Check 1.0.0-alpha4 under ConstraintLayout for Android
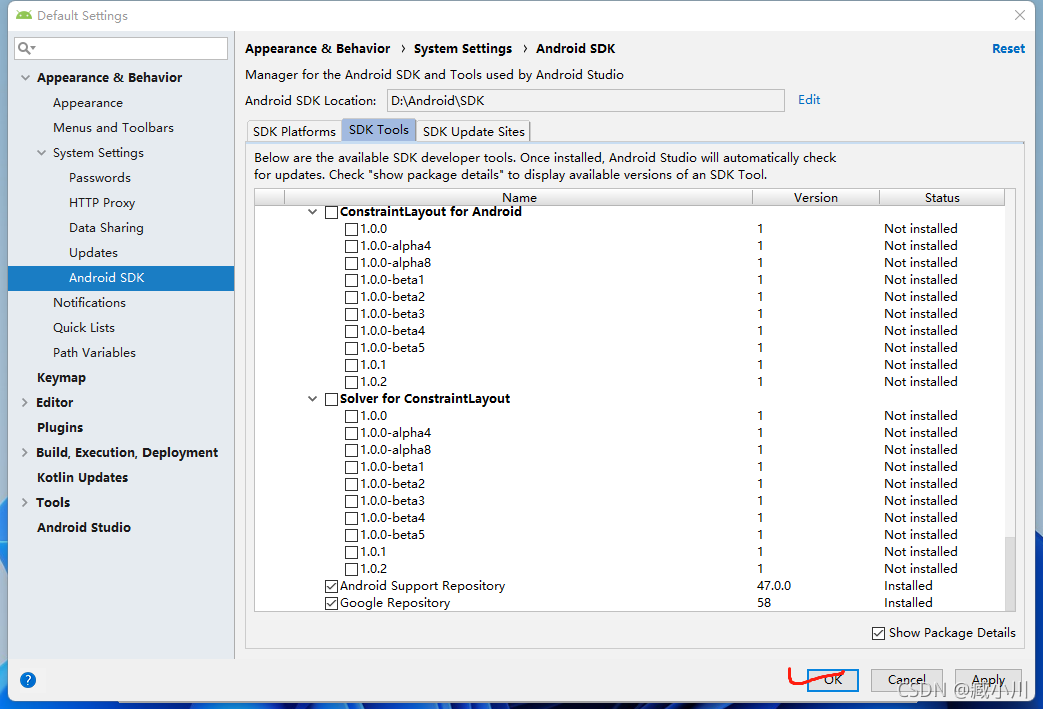 (351, 246)
